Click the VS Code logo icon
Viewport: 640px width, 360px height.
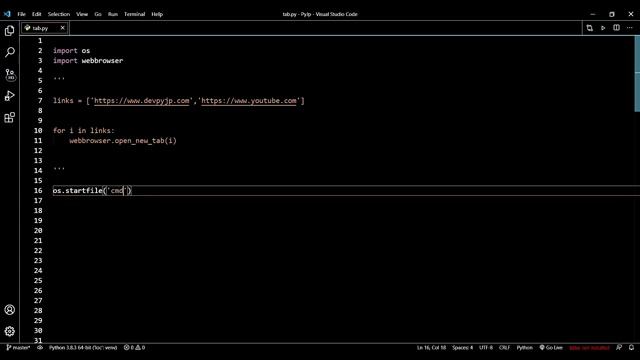(x=7, y=14)
